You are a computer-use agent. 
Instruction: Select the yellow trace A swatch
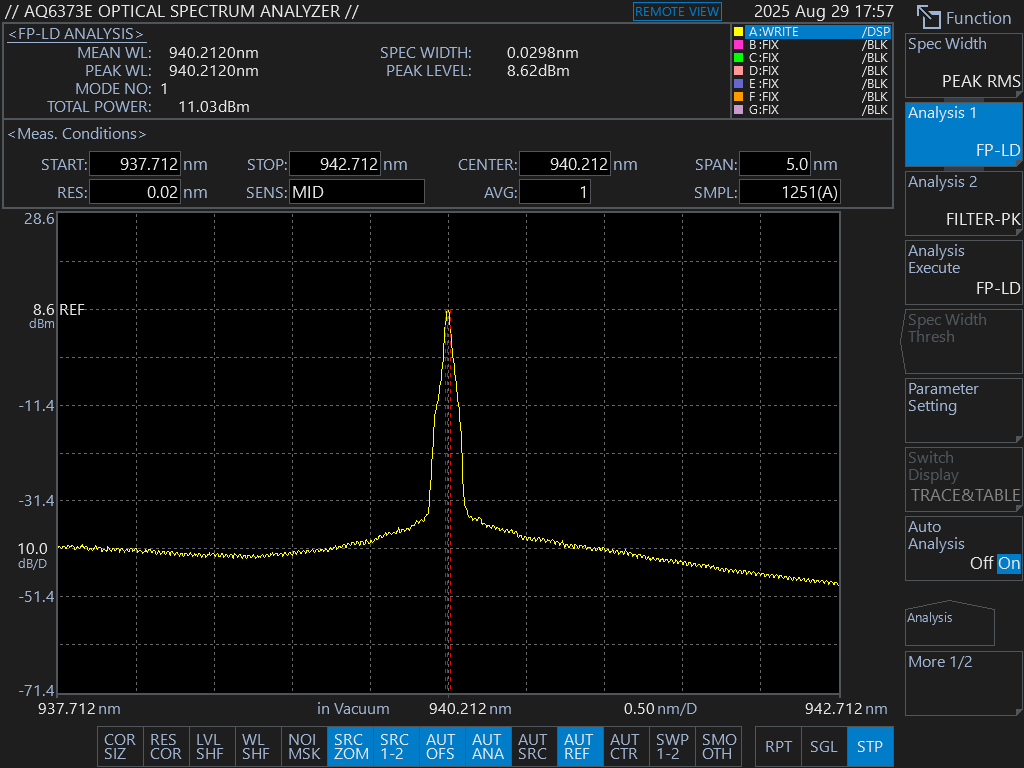click(x=739, y=32)
